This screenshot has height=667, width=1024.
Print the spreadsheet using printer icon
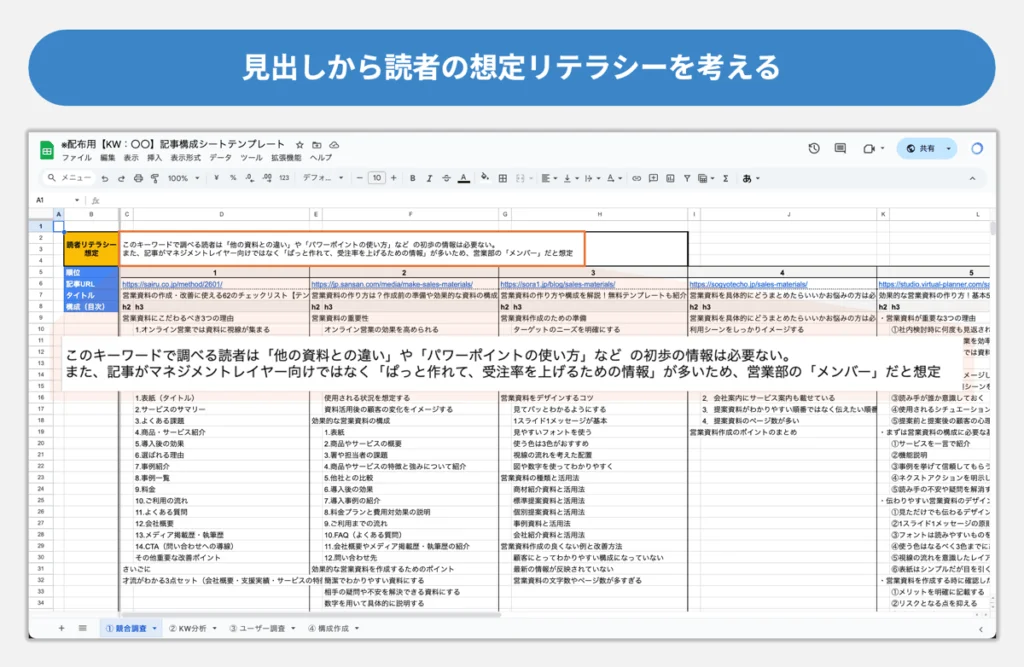point(137,178)
